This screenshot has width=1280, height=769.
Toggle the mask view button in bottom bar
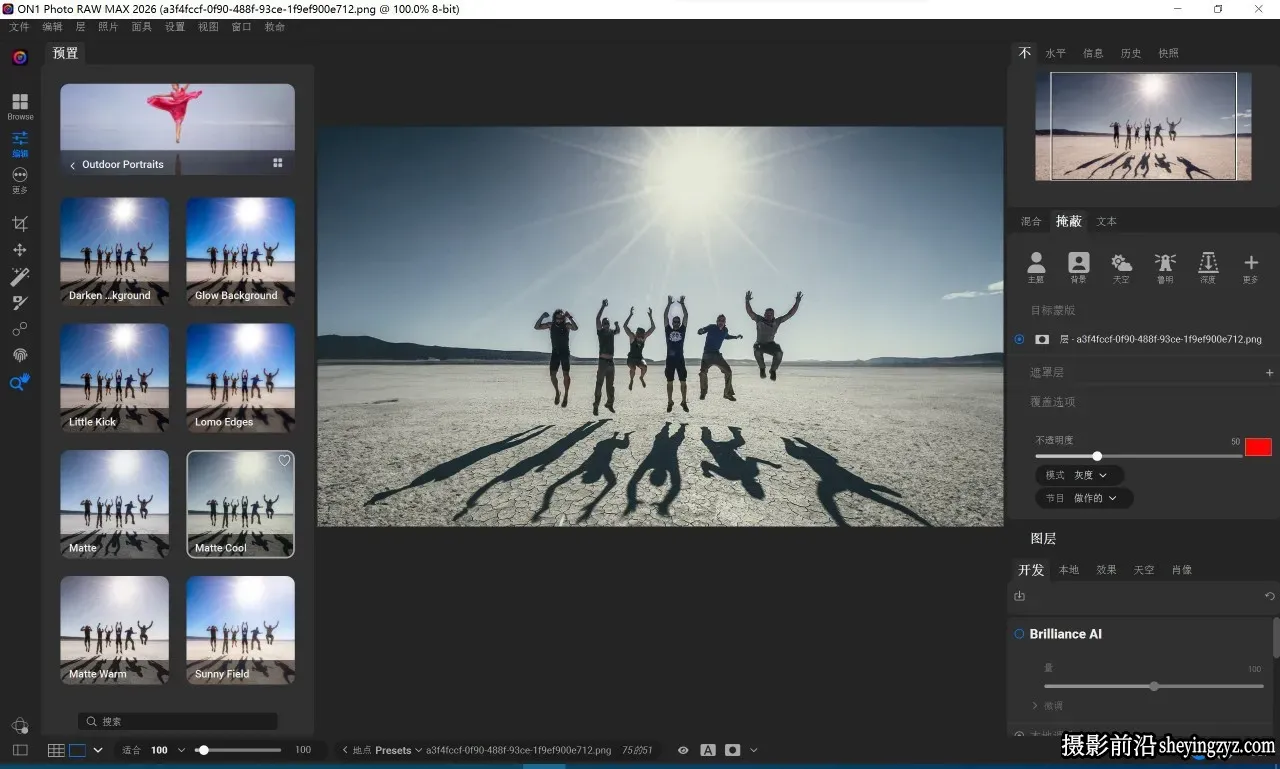click(x=733, y=750)
